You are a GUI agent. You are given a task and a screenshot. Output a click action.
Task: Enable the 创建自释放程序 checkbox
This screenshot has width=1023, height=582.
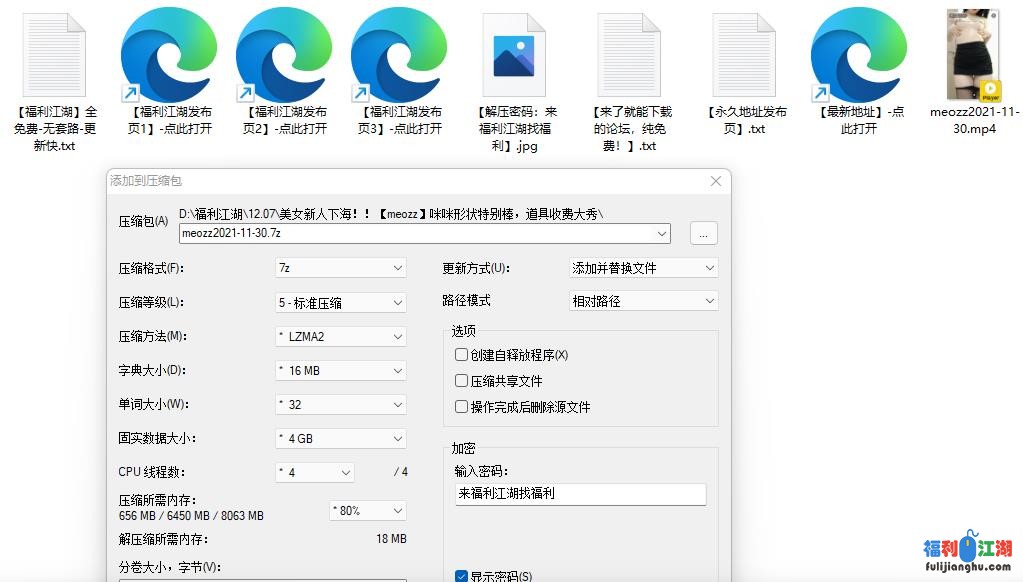coord(461,354)
